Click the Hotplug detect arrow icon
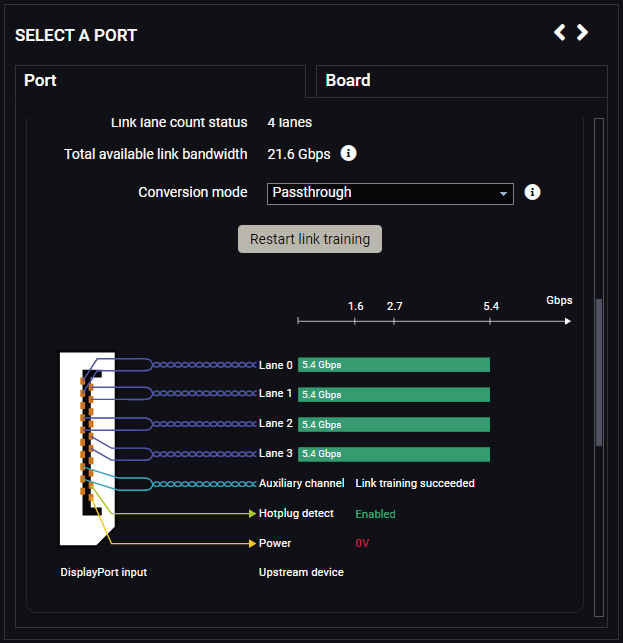The image size is (623, 643). [253, 513]
